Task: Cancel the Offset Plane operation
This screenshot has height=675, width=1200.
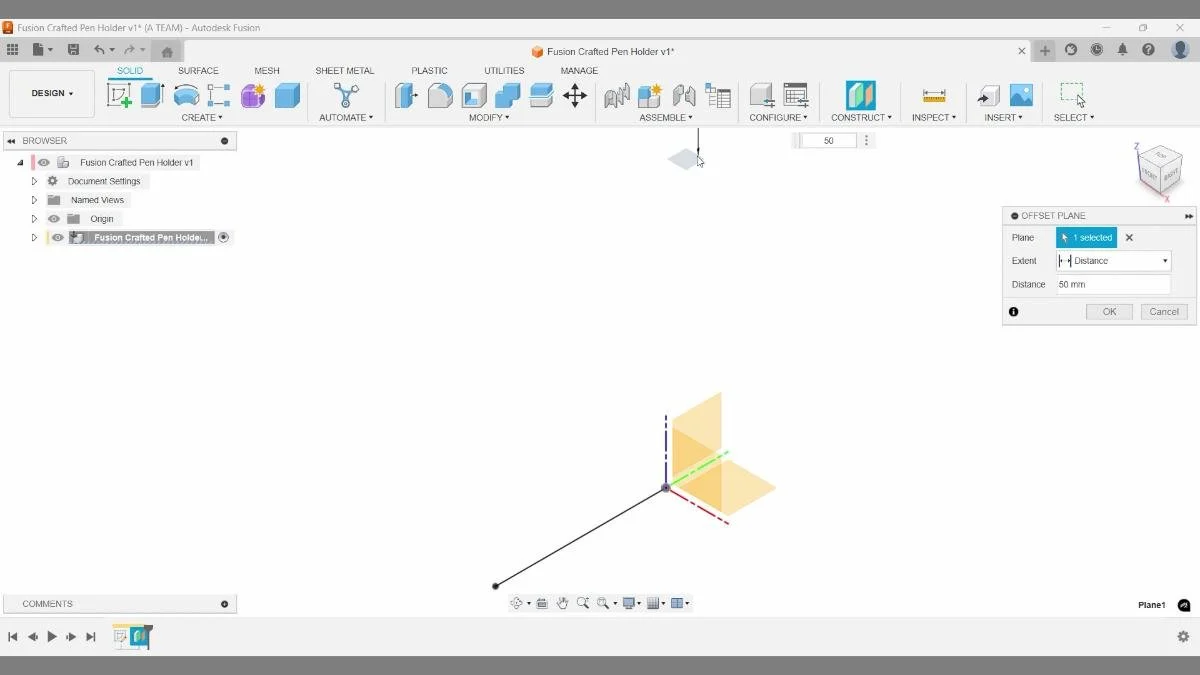Action: (x=1163, y=311)
